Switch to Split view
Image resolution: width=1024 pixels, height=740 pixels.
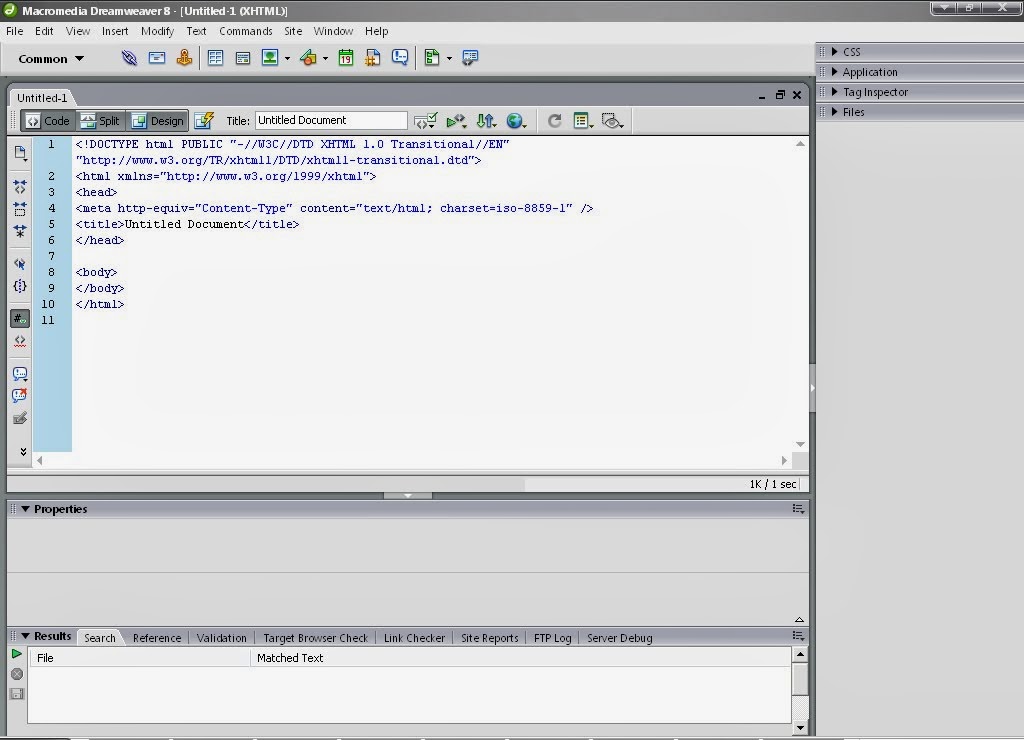[x=100, y=121]
